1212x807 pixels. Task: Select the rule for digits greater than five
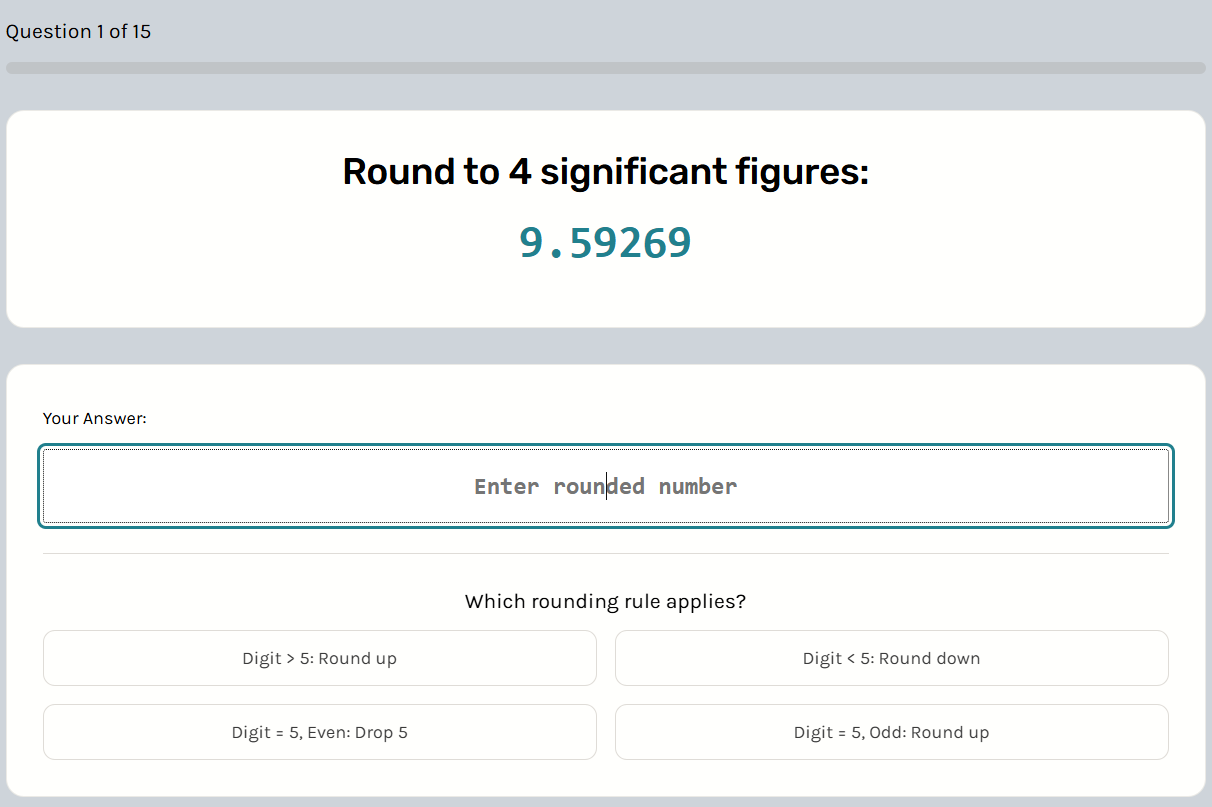pyautogui.click(x=320, y=658)
